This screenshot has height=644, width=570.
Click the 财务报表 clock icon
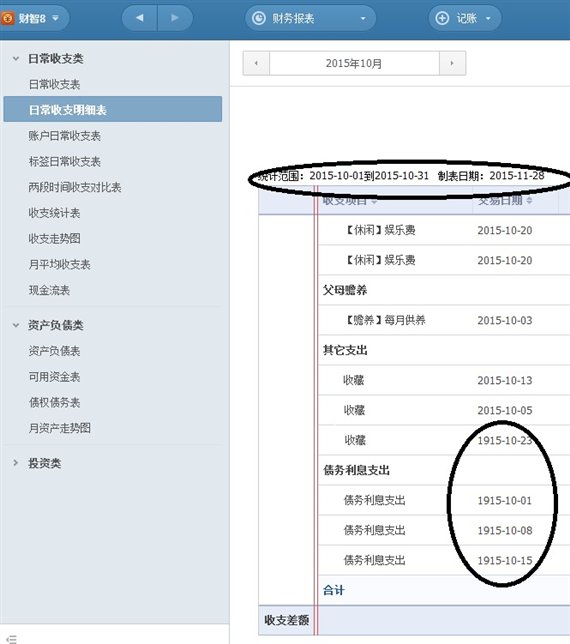pyautogui.click(x=259, y=18)
